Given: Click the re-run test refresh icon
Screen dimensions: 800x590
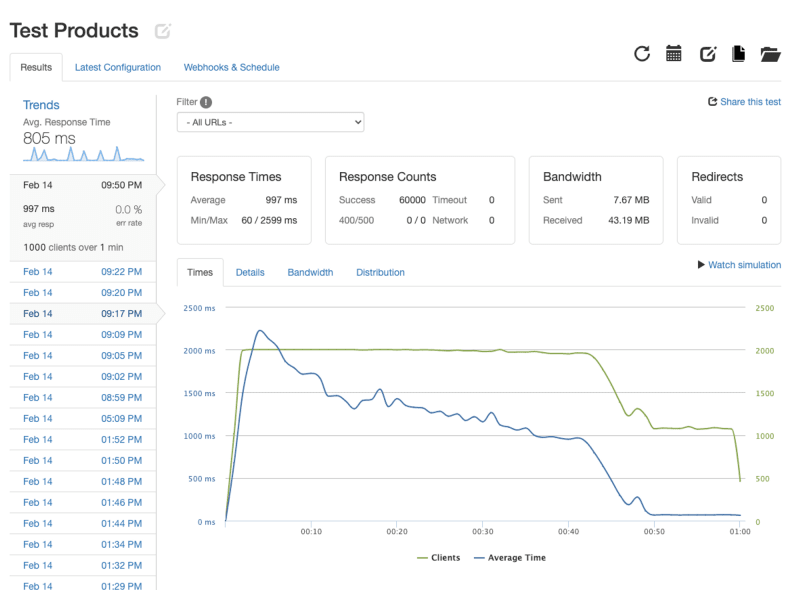Looking at the screenshot, I should click(642, 54).
